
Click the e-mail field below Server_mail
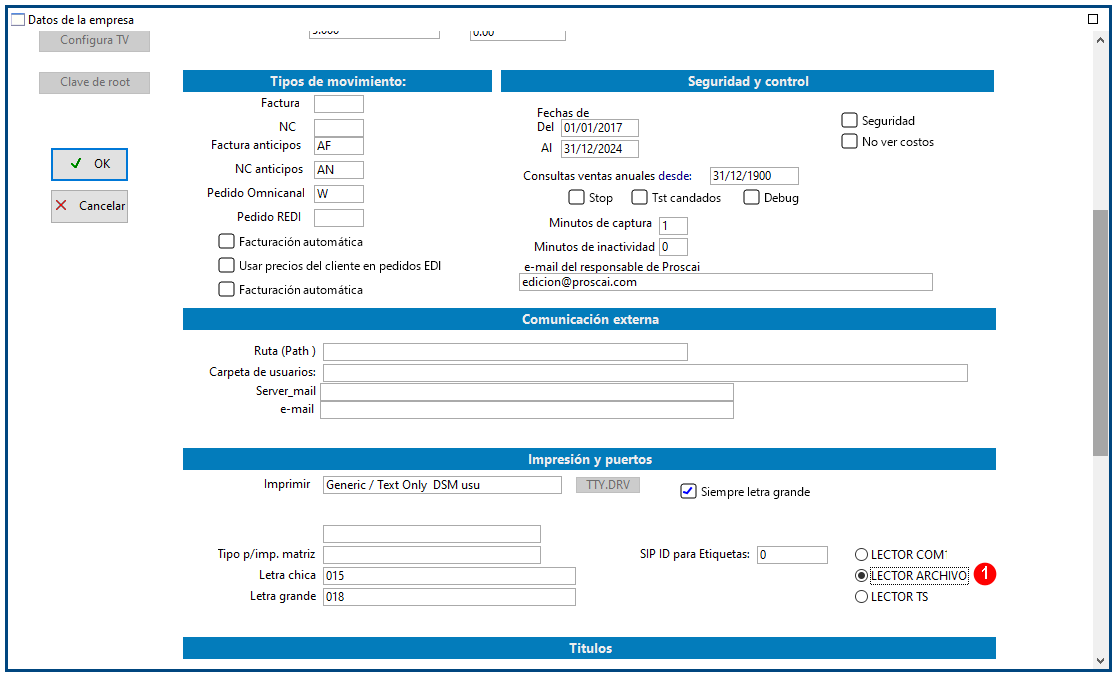[526, 410]
